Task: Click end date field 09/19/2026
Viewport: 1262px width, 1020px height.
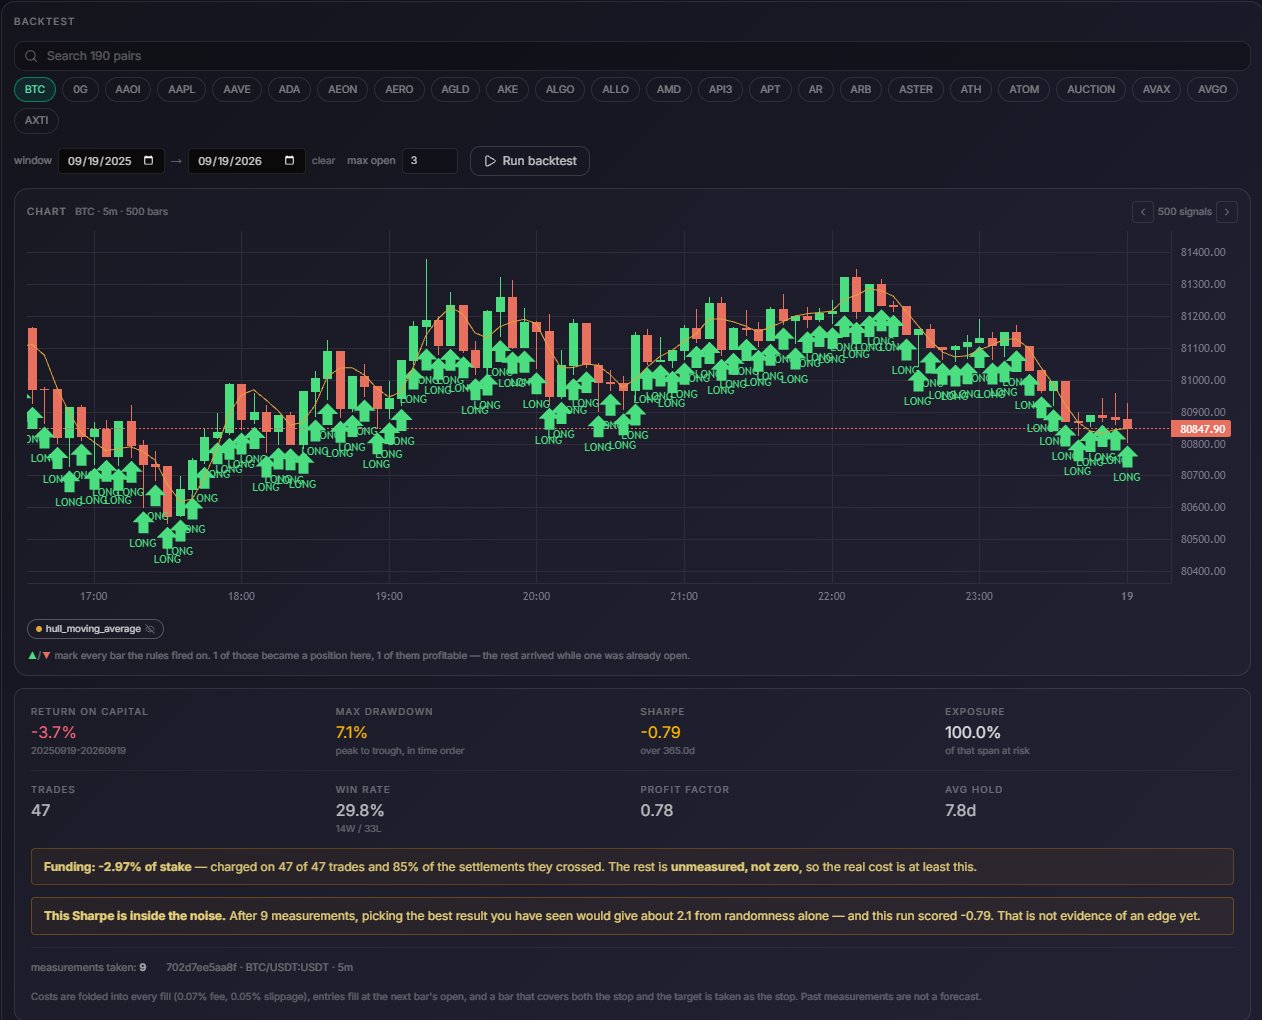Action: (x=246, y=161)
